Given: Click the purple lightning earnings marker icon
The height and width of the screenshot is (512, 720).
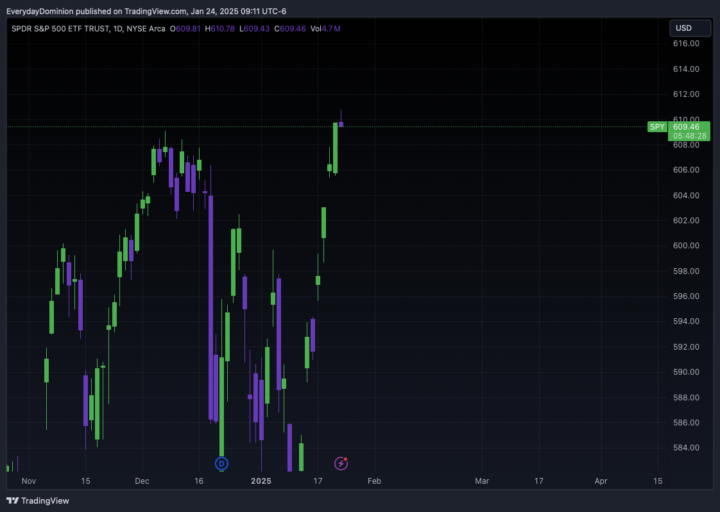Looking at the screenshot, I should (x=341, y=463).
